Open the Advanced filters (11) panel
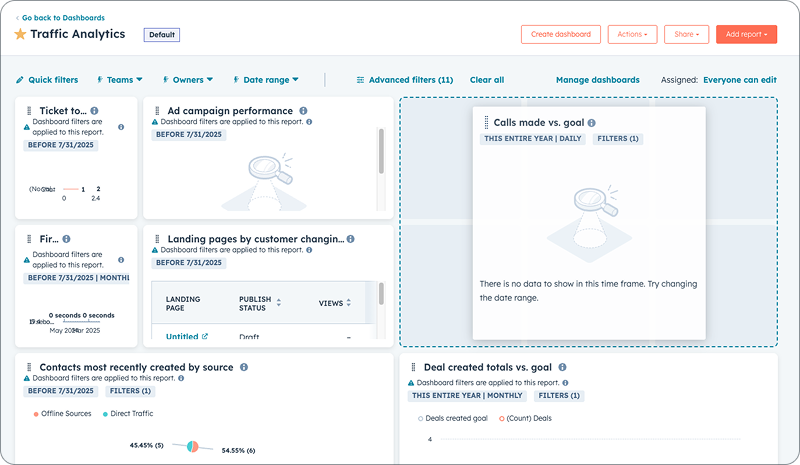 (405, 80)
